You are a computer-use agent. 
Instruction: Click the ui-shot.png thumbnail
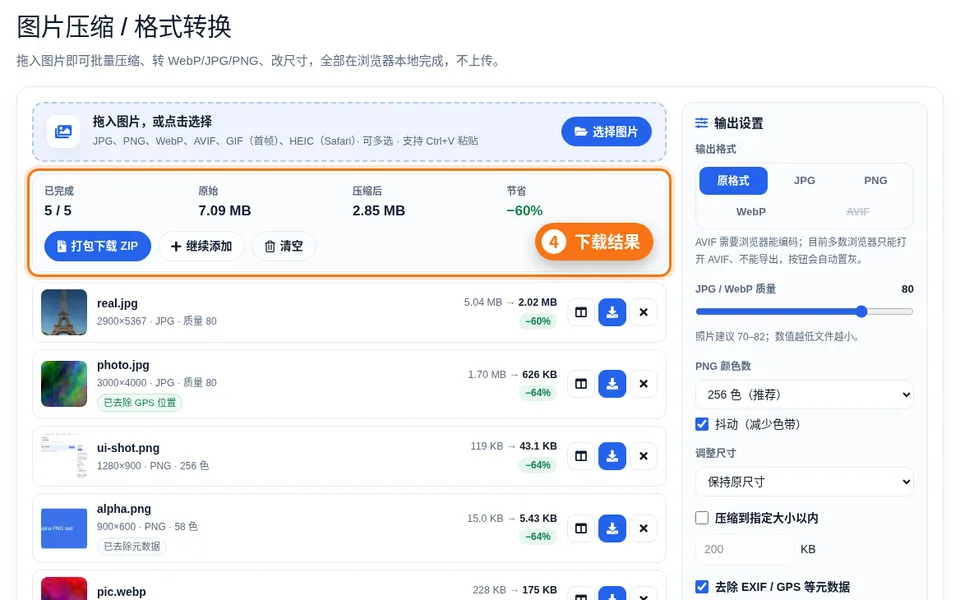pyautogui.click(x=64, y=456)
